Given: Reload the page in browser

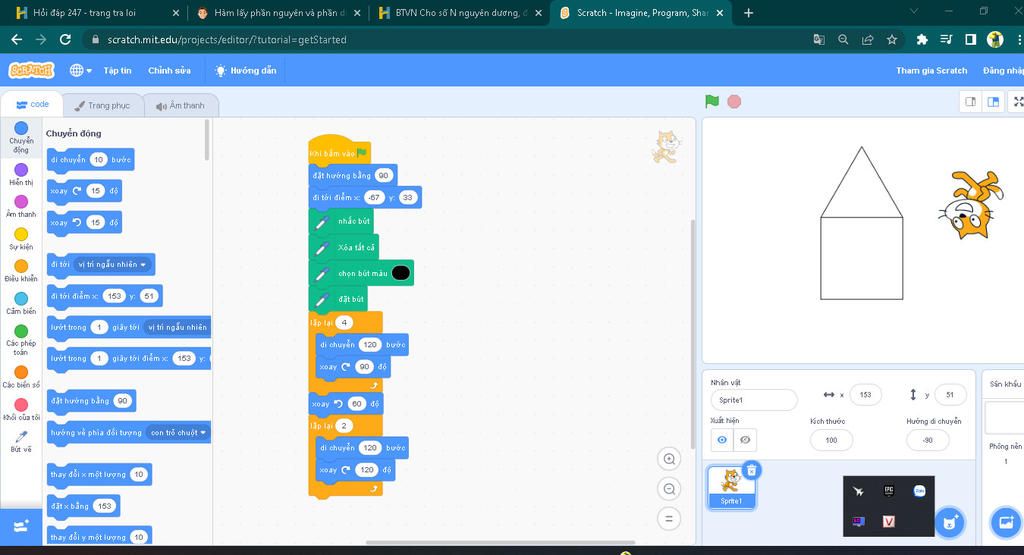Looking at the screenshot, I should point(65,40).
